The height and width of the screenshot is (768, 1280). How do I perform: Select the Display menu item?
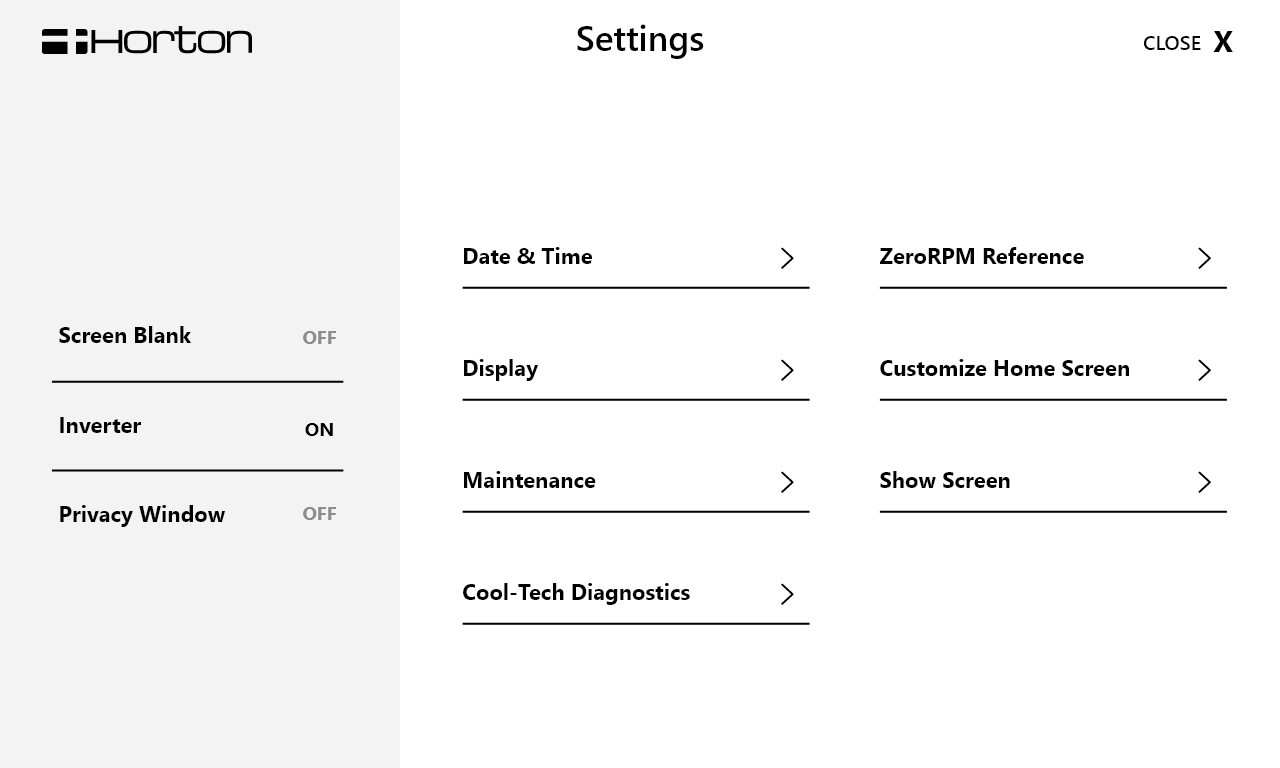click(x=500, y=369)
